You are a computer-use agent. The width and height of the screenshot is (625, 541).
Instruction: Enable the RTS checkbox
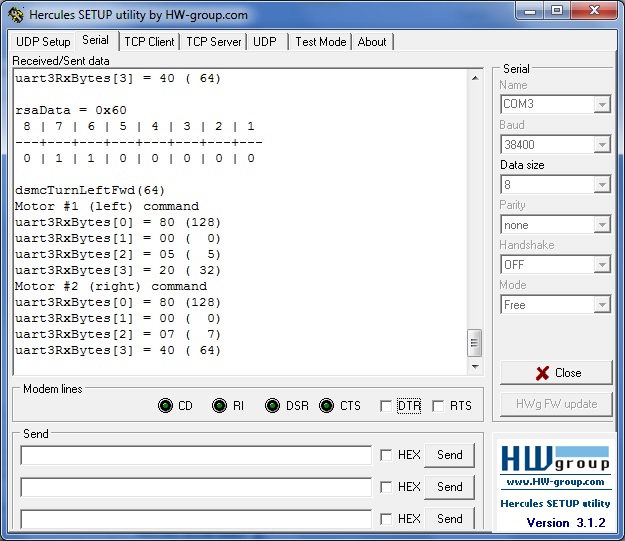click(x=438, y=406)
